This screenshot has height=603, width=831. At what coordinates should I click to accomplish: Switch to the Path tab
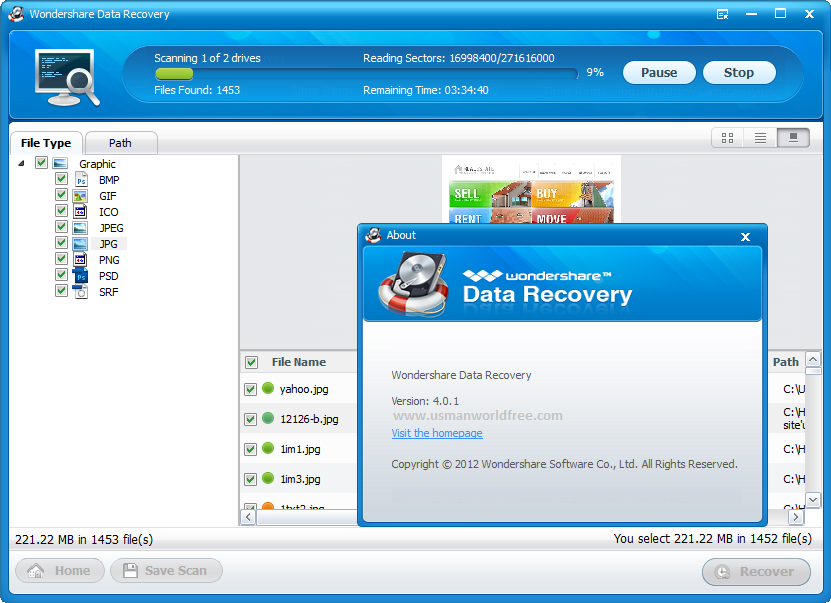click(x=121, y=143)
